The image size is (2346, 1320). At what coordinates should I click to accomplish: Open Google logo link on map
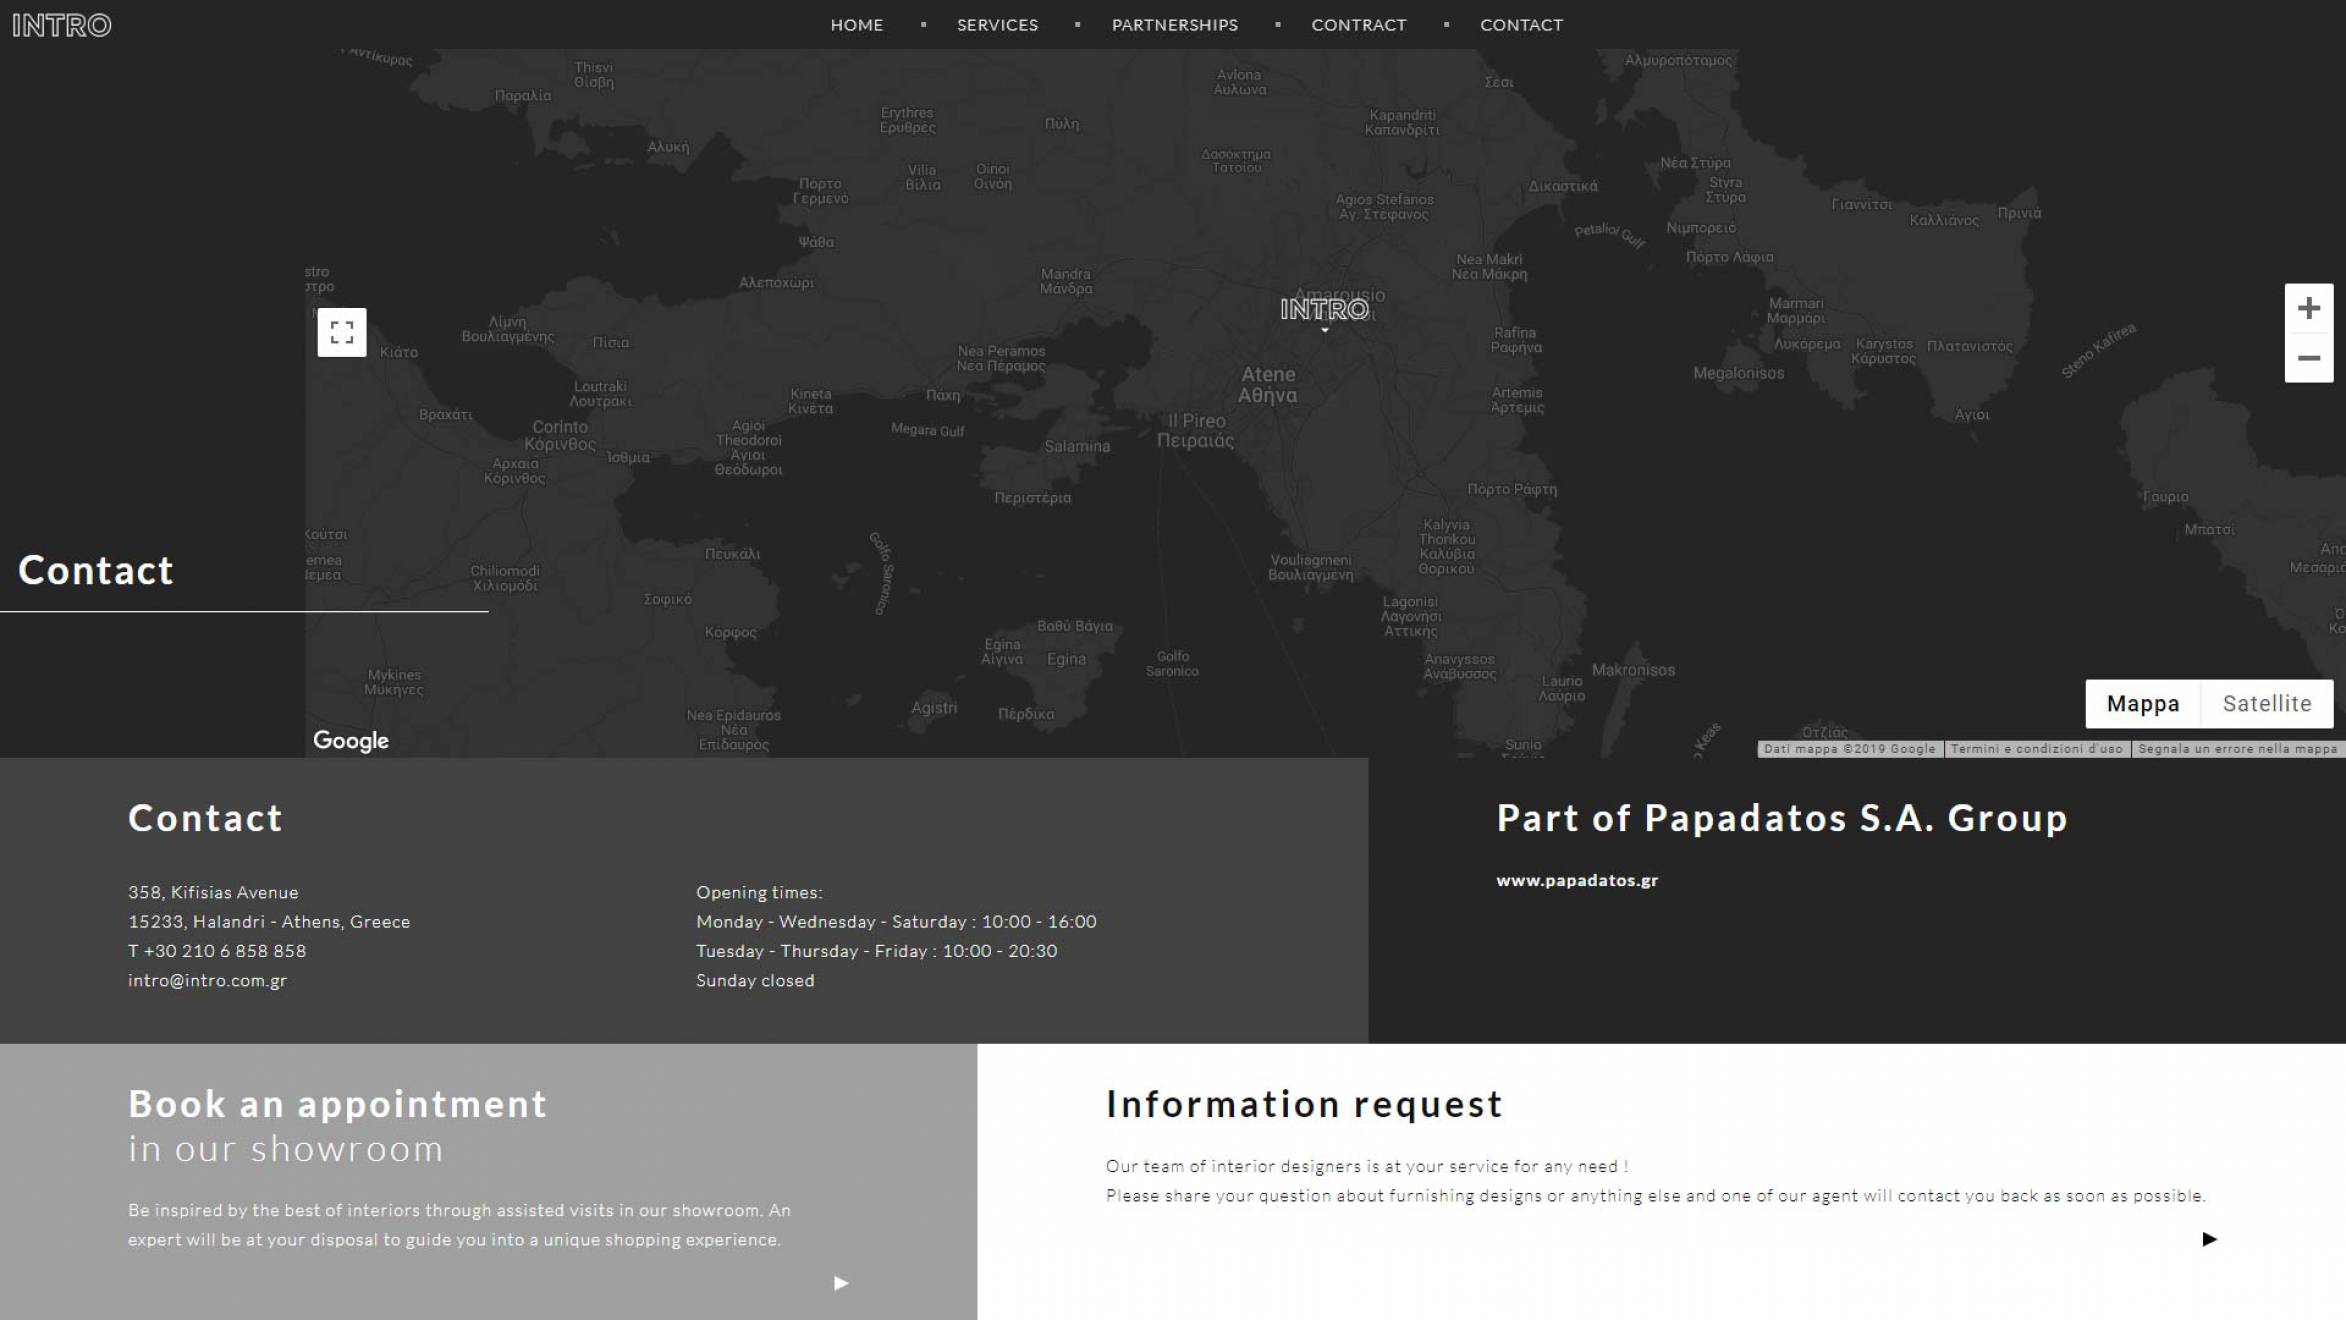click(350, 741)
